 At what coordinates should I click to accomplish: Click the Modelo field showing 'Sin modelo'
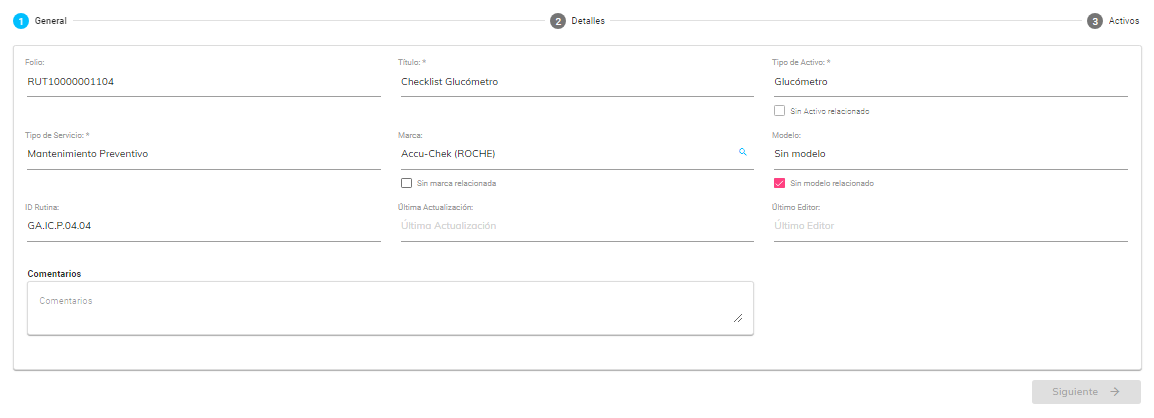[x=950, y=154]
